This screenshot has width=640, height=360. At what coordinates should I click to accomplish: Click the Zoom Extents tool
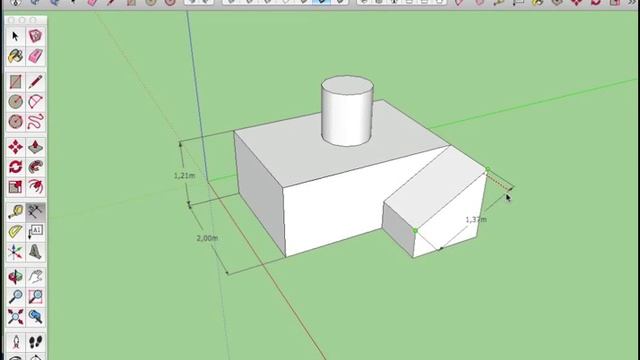16,317
